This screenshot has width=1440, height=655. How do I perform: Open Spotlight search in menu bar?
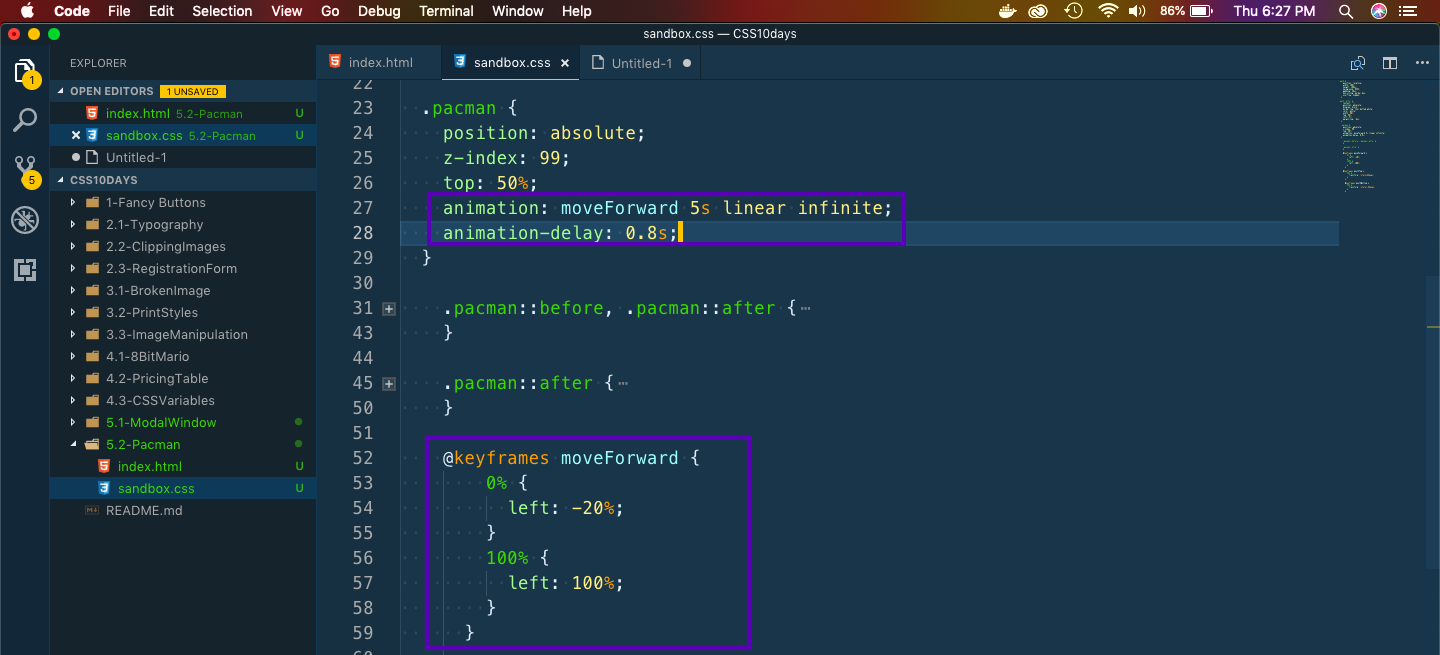click(x=1346, y=11)
